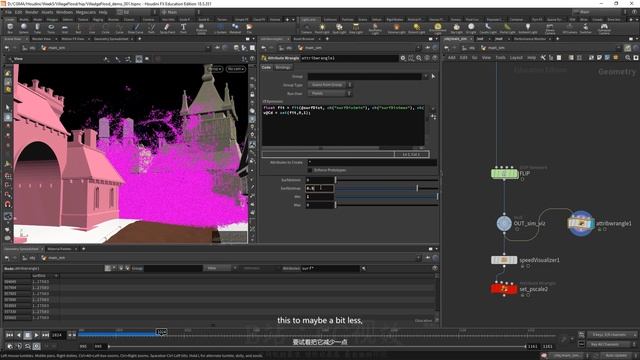Screen dimensions: 640x360
Task: Open parameter gear menu in Attribute Wrangle
Action: tap(403, 58)
